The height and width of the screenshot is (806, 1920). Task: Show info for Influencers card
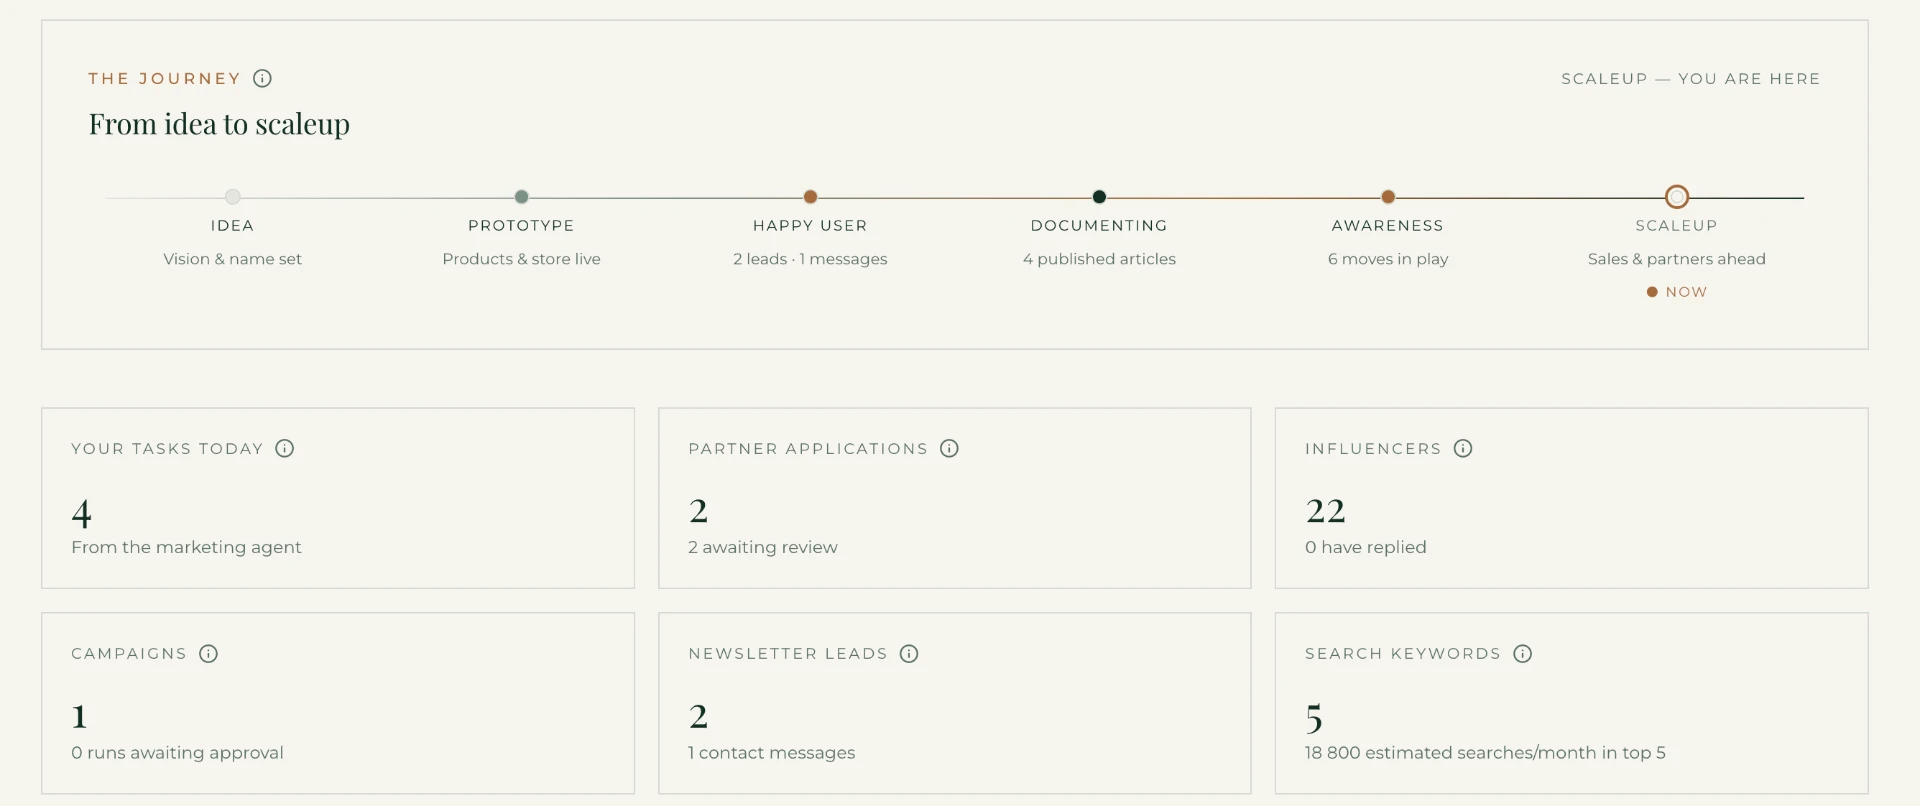tap(1463, 448)
